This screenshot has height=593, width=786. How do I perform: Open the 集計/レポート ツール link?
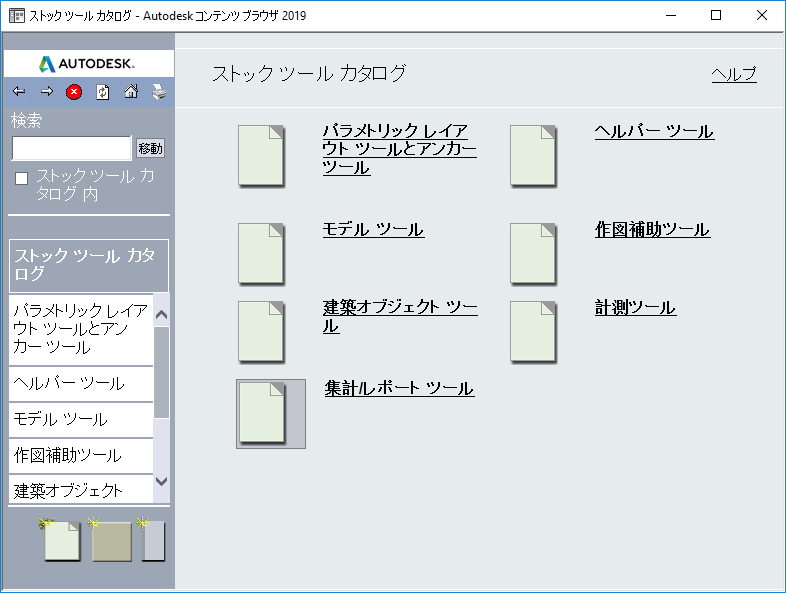[399, 388]
